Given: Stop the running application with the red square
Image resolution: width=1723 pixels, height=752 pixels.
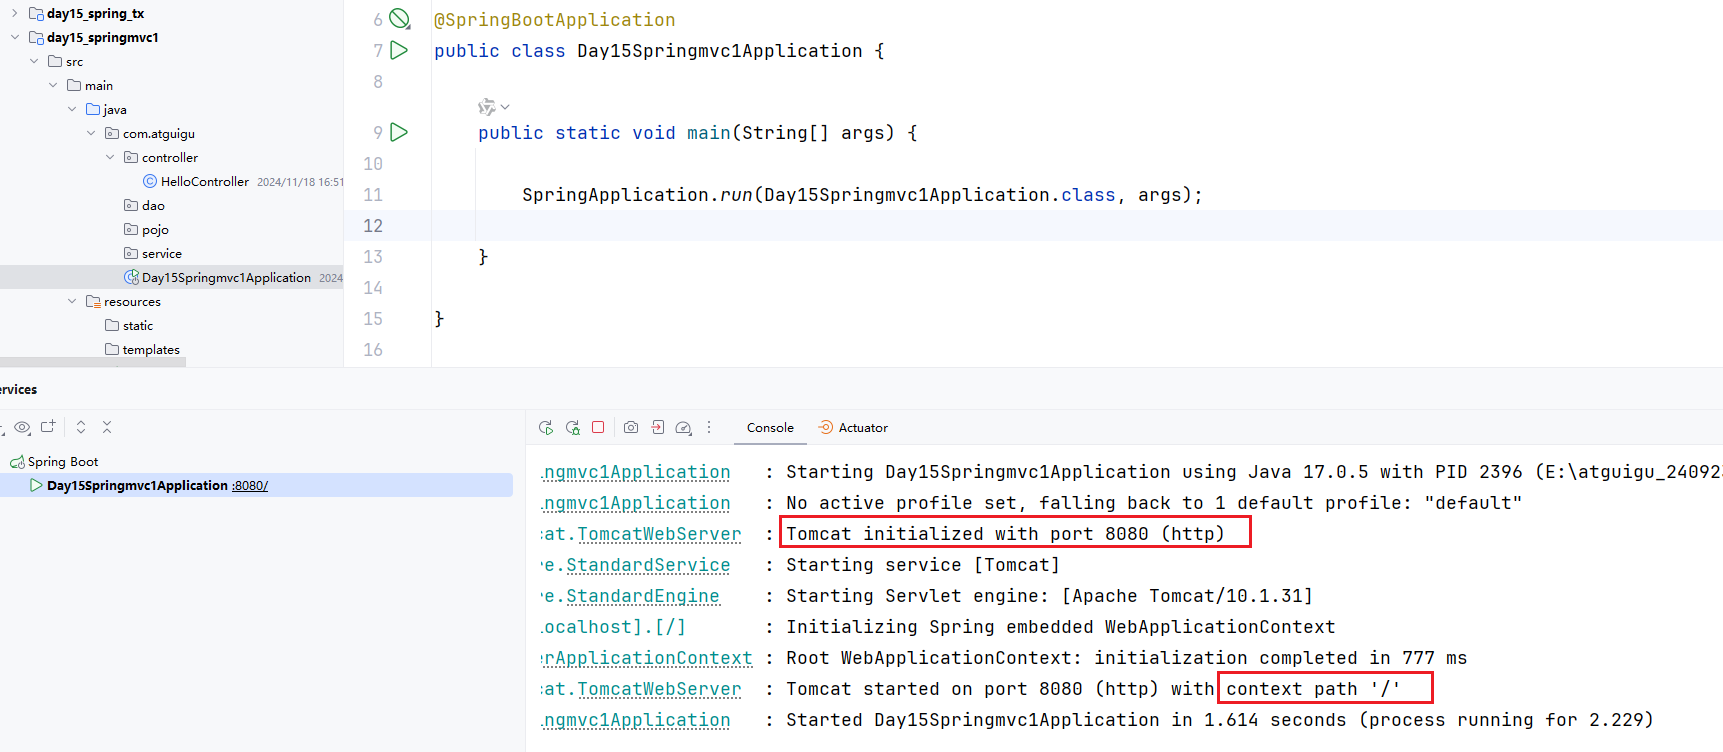Looking at the screenshot, I should [598, 427].
